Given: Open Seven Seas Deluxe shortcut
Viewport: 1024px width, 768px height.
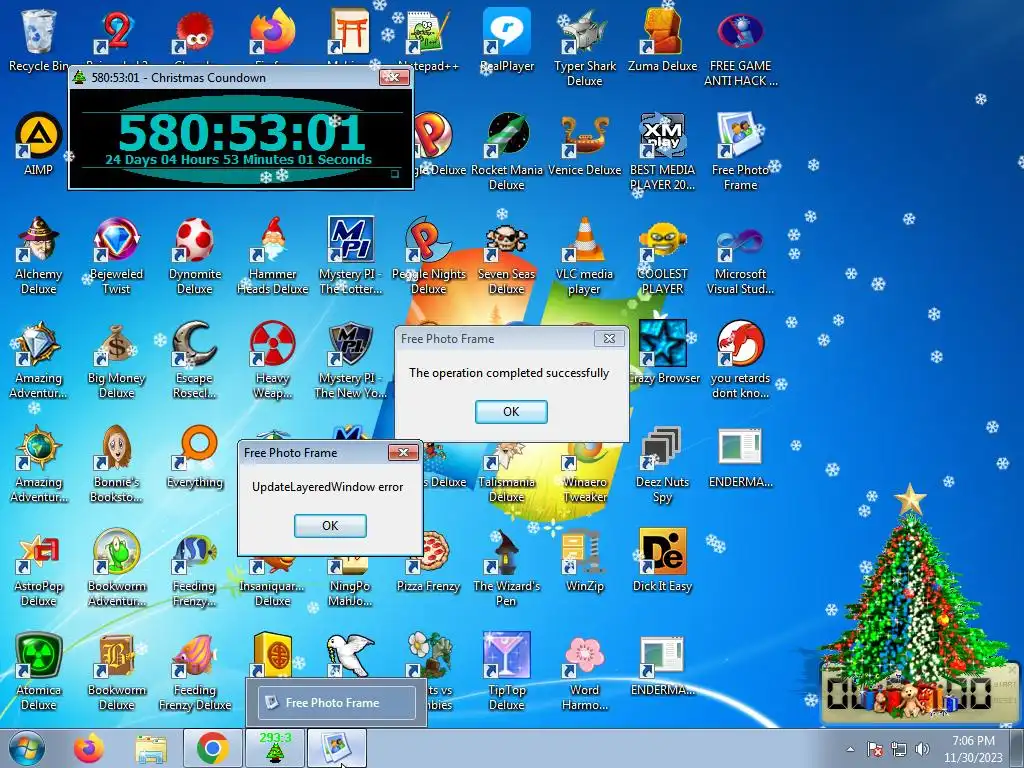Looking at the screenshot, I should 507,255.
